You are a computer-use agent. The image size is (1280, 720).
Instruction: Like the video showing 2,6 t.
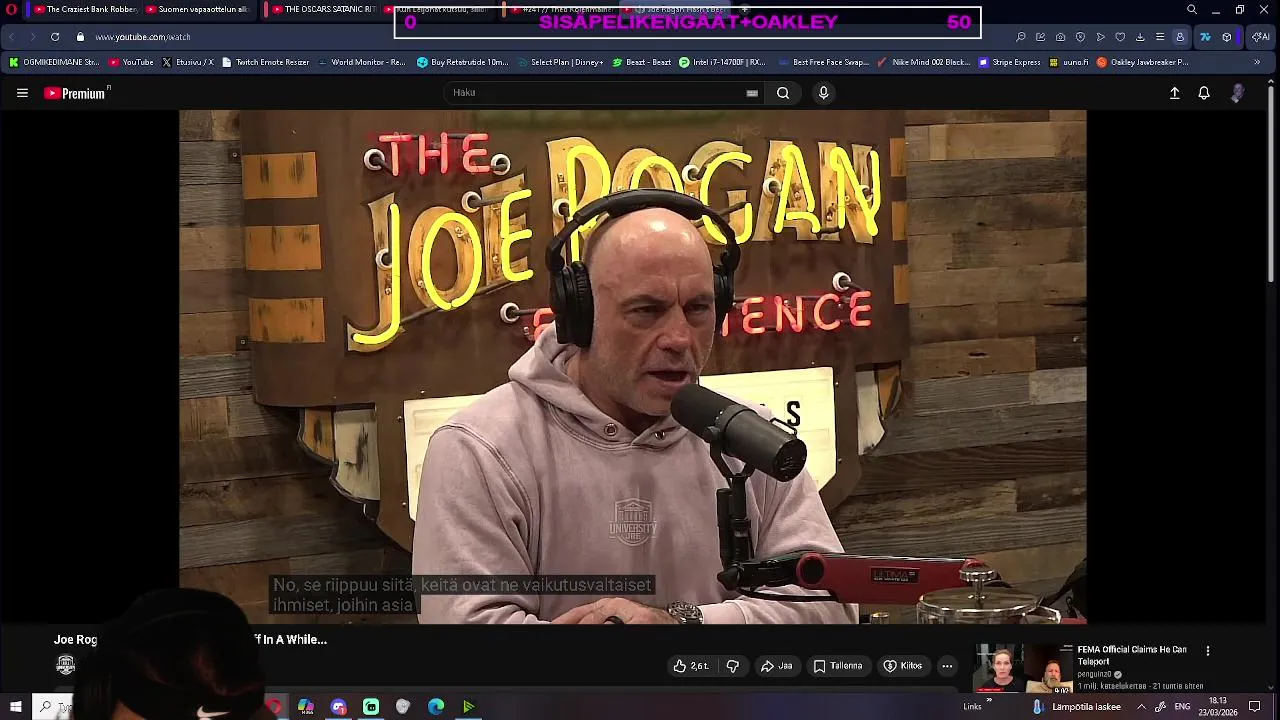click(691, 666)
